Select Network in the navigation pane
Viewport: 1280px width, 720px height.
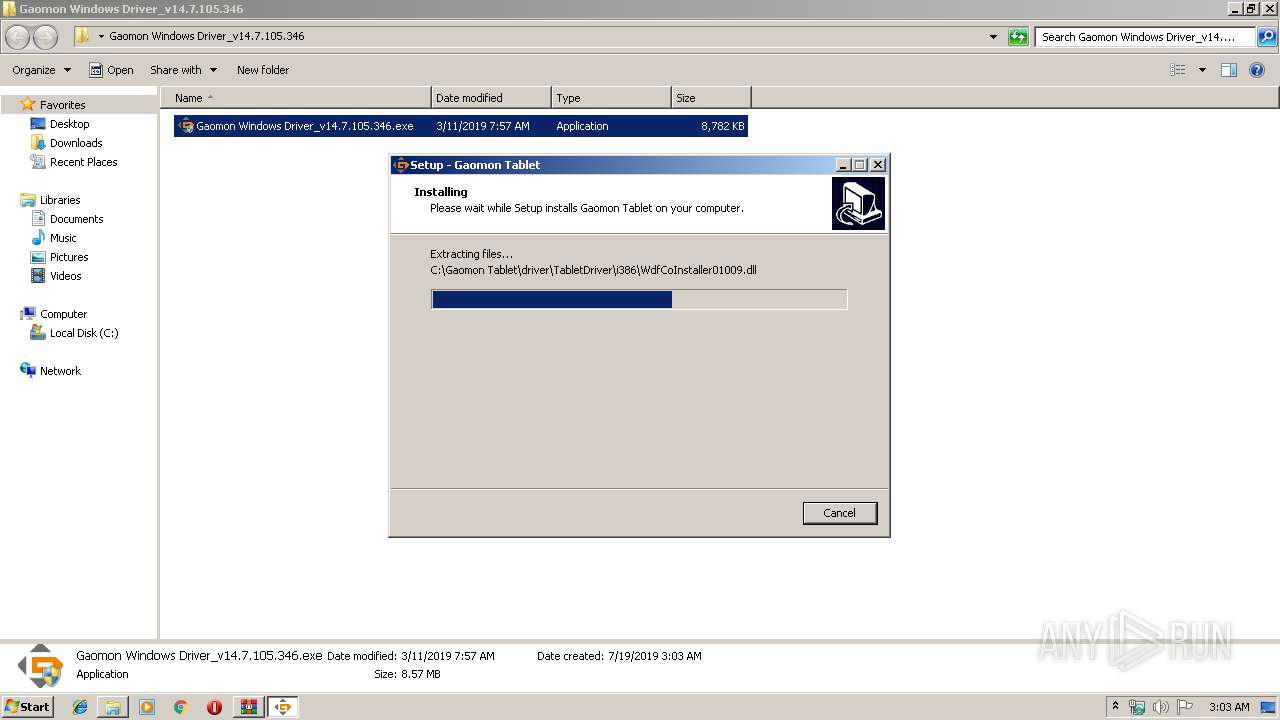click(60, 371)
